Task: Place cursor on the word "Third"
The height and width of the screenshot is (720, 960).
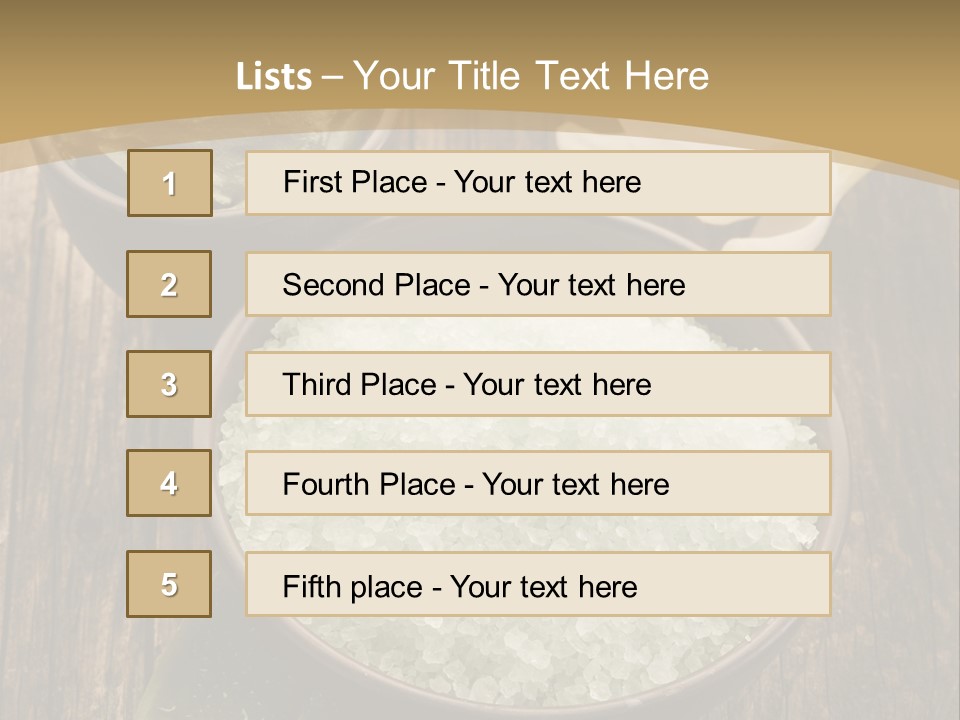Action: pos(317,385)
